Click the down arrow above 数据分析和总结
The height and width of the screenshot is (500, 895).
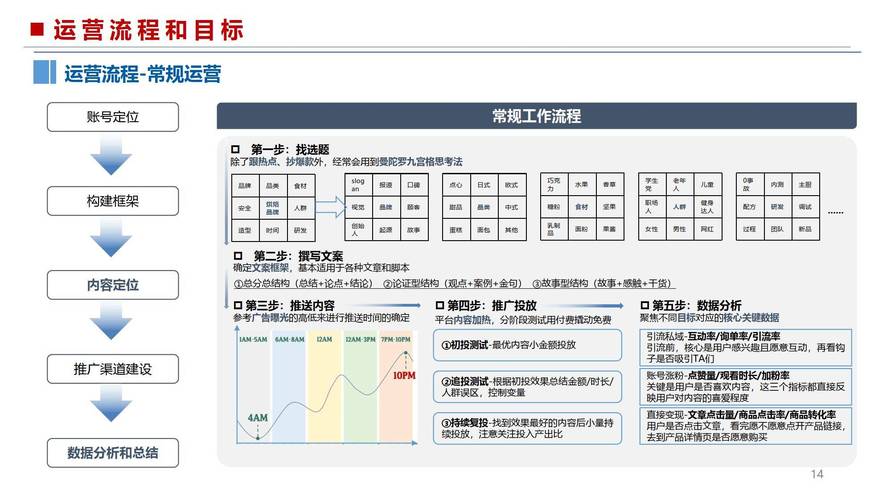(x=111, y=403)
